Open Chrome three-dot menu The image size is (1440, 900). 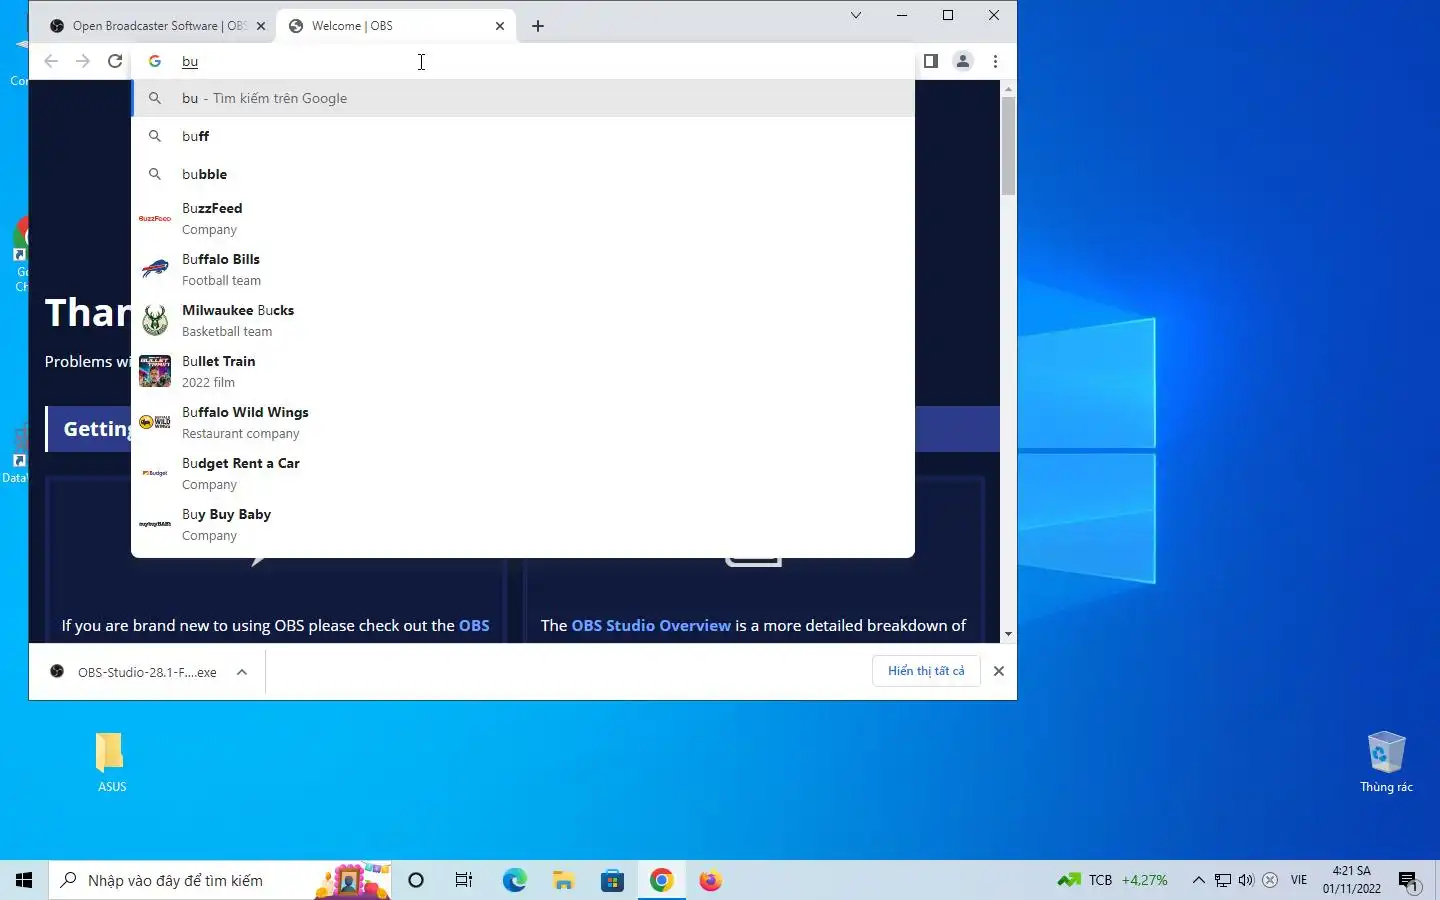coord(995,61)
